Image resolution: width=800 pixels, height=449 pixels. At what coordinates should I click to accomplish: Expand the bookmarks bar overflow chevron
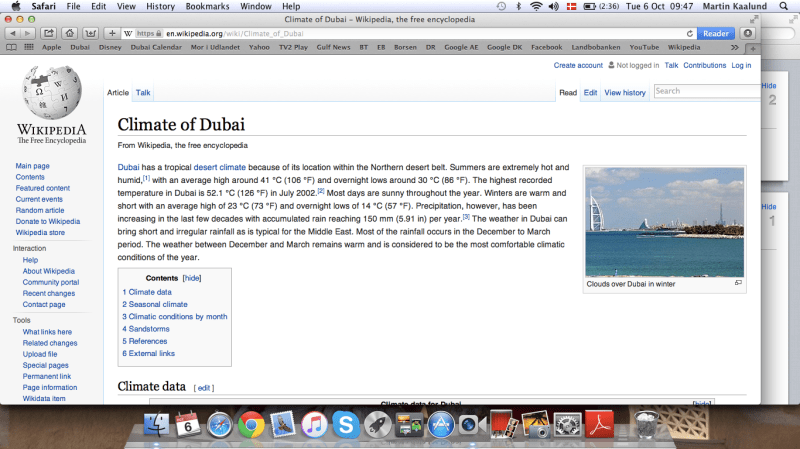click(735, 47)
